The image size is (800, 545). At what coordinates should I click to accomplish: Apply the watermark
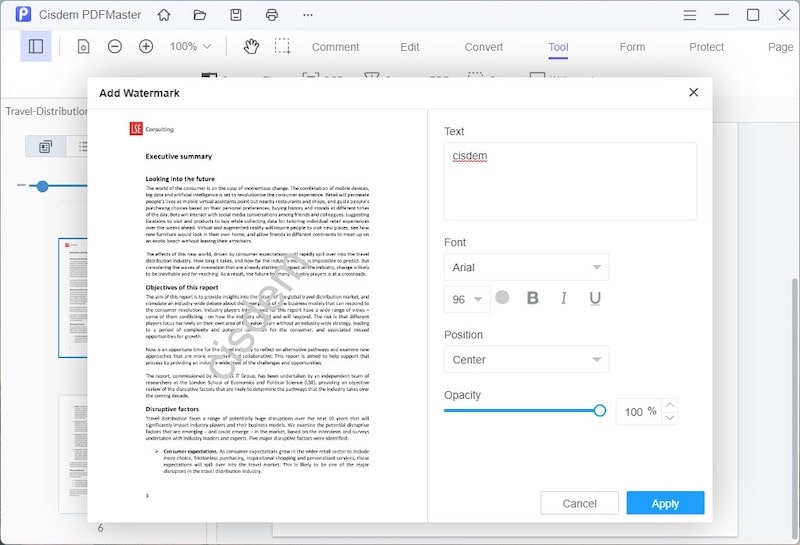(665, 503)
